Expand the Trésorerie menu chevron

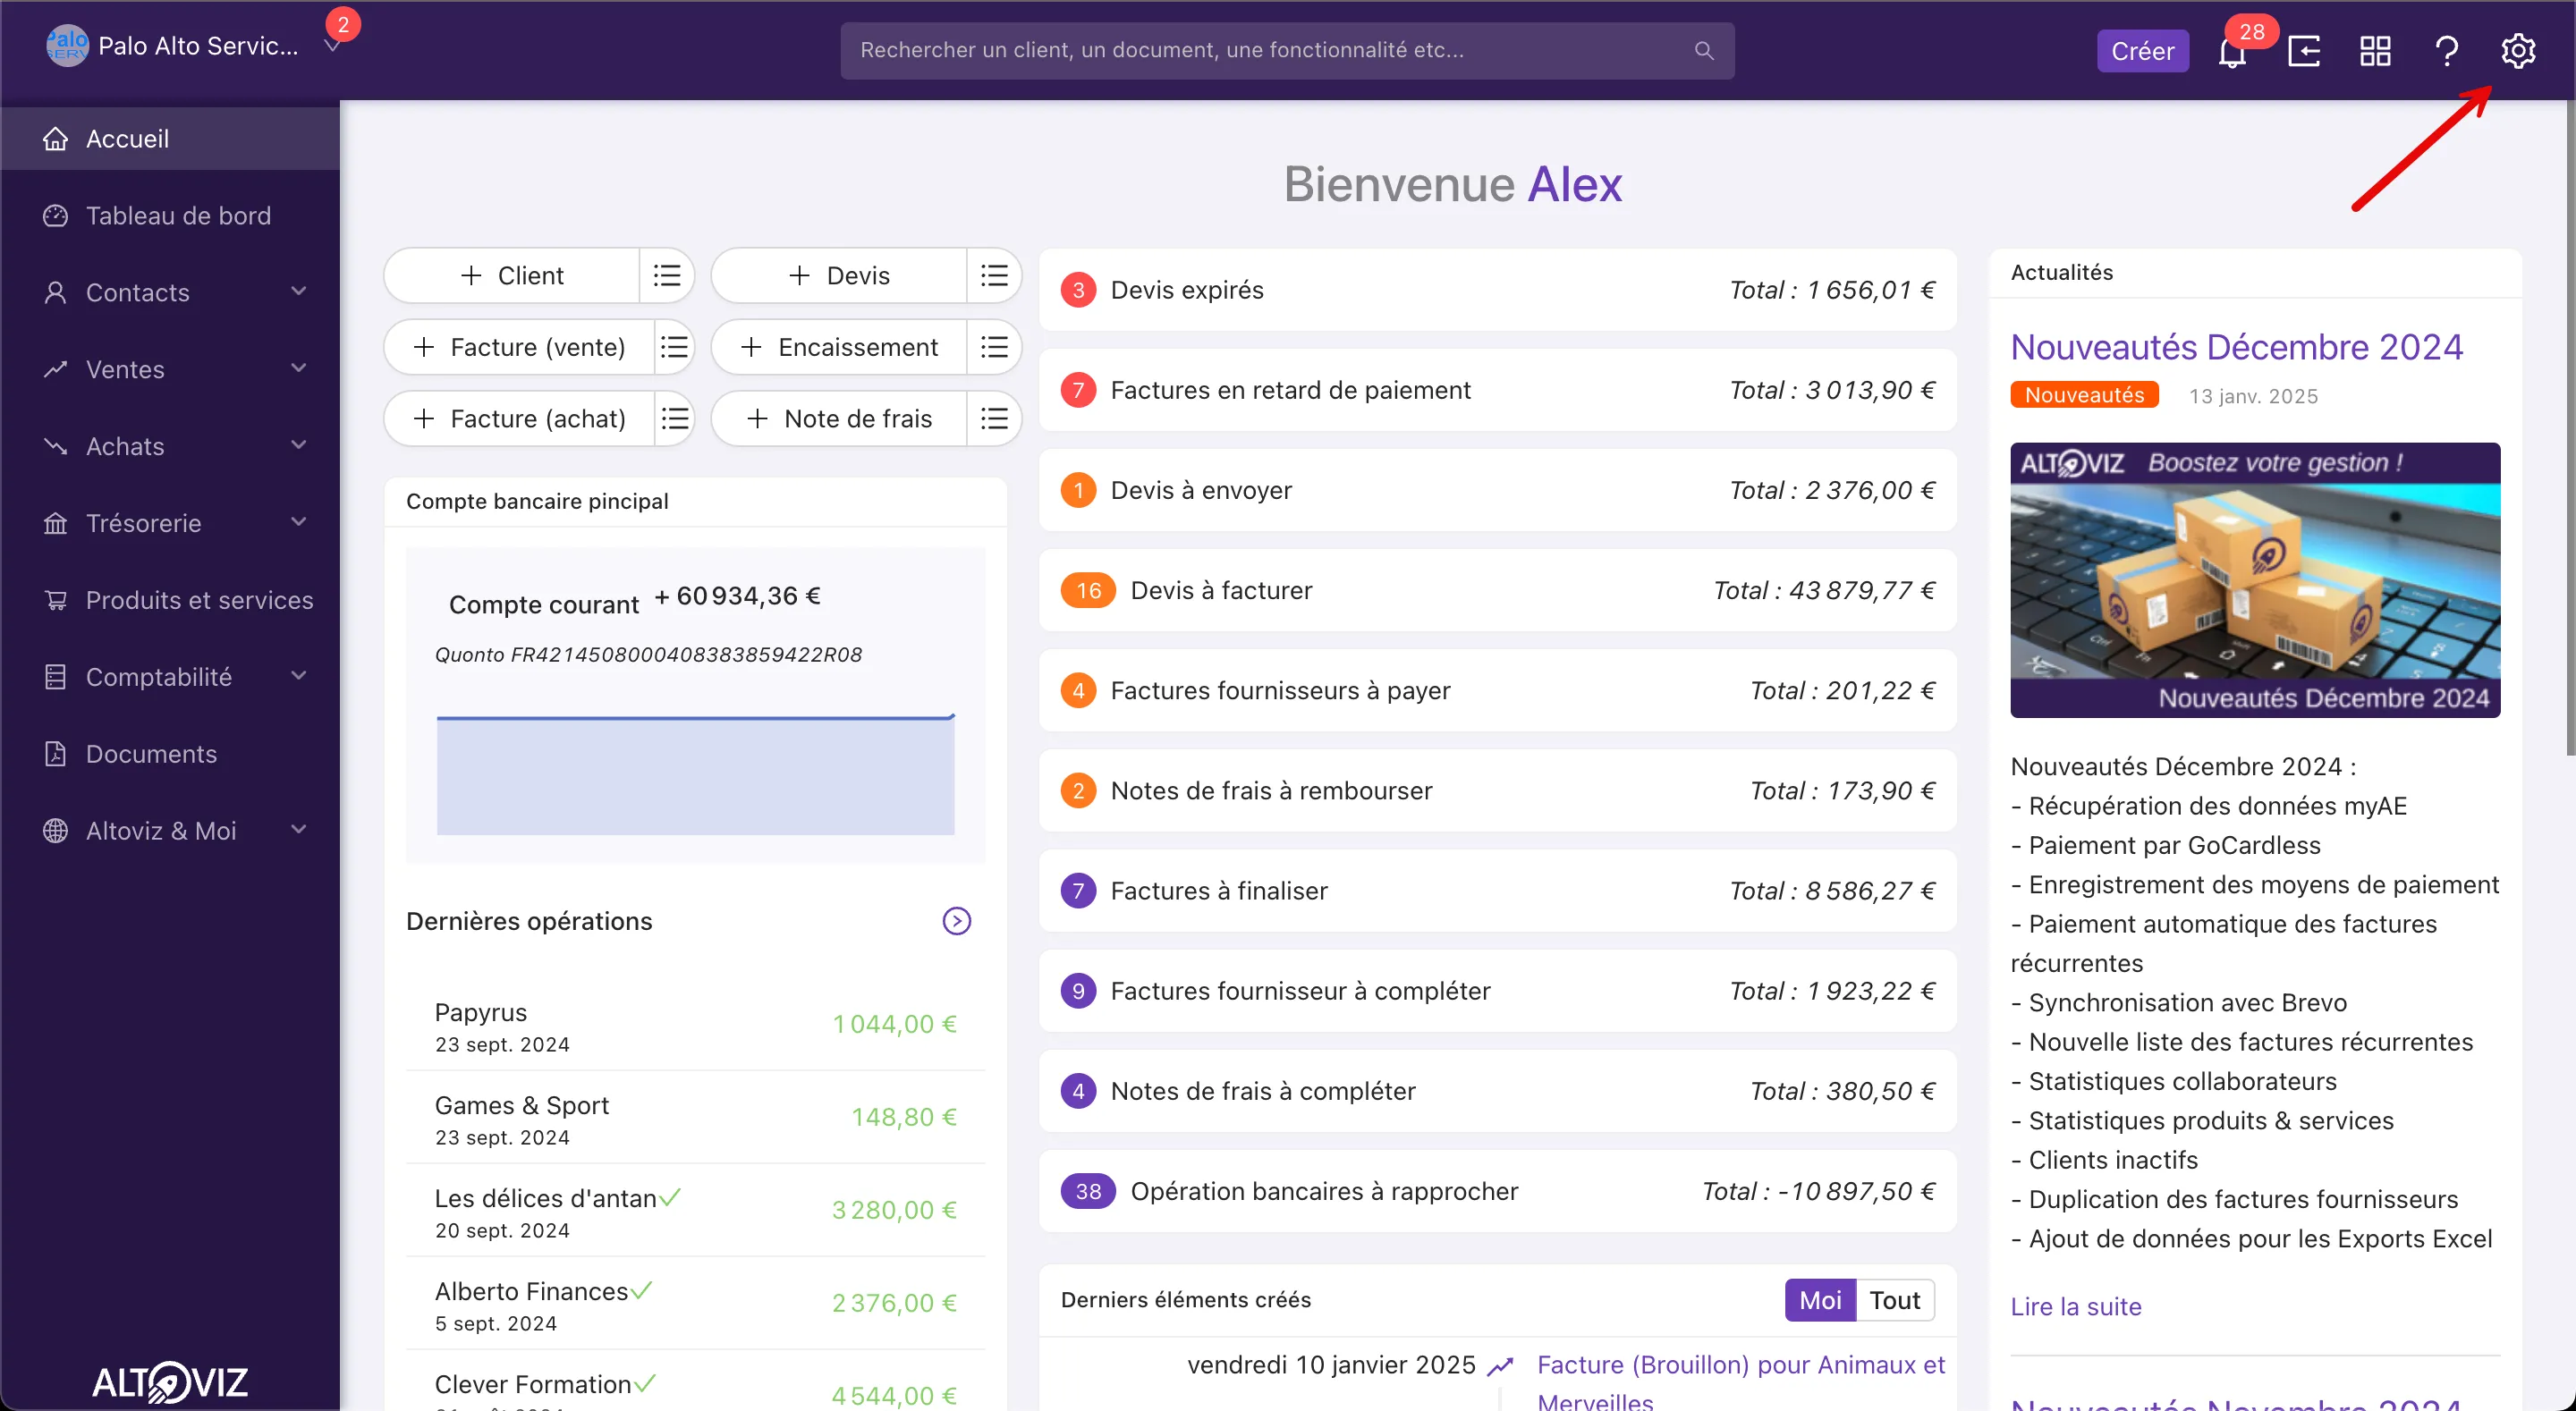point(298,522)
